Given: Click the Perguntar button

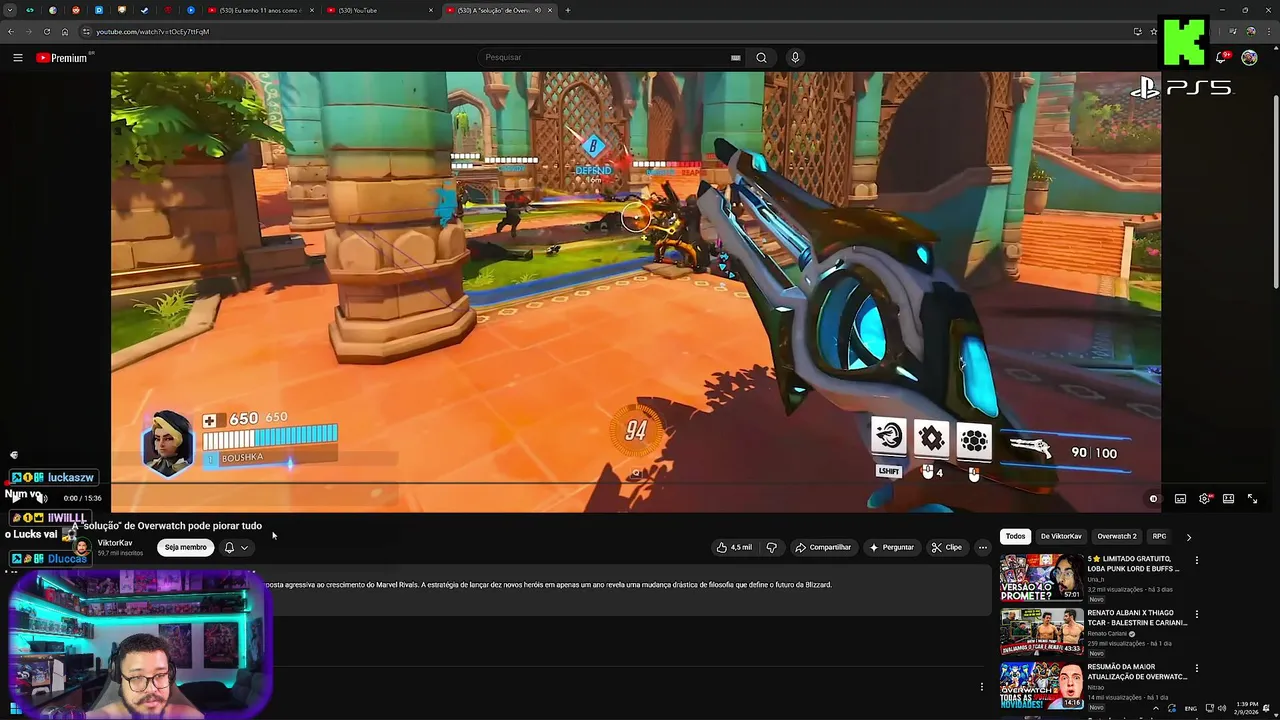Looking at the screenshot, I should pos(891,547).
